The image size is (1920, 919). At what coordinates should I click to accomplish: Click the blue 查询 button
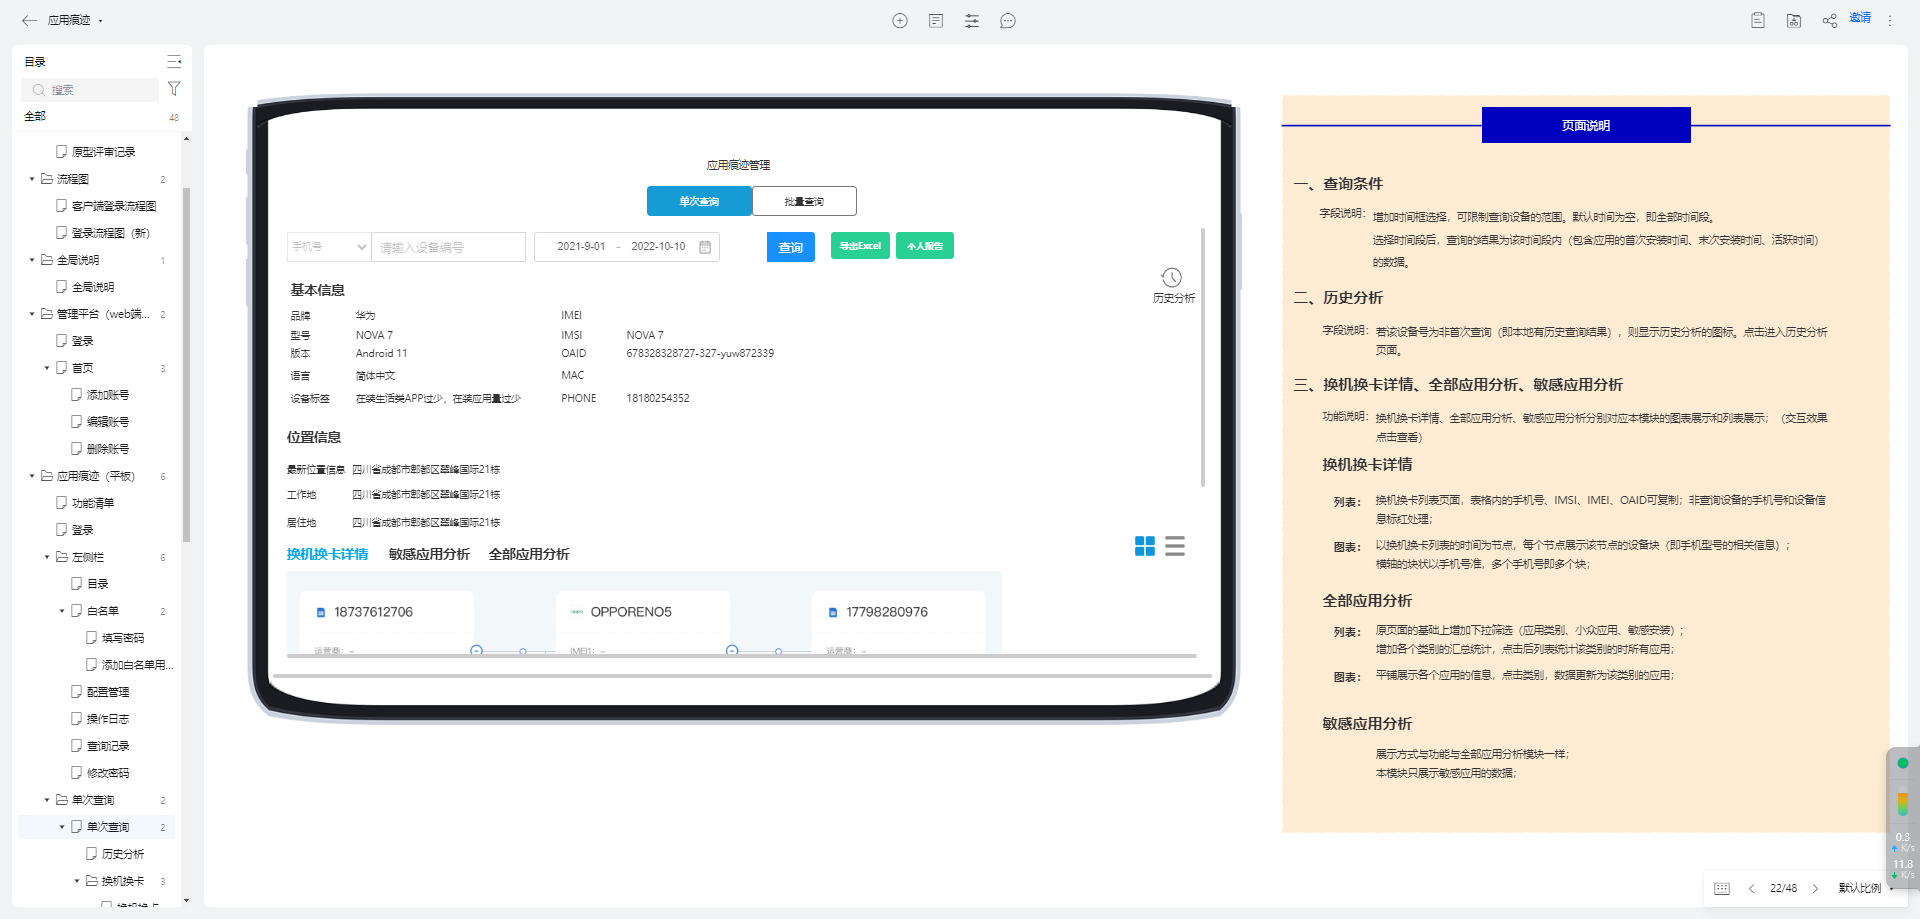[x=791, y=247]
